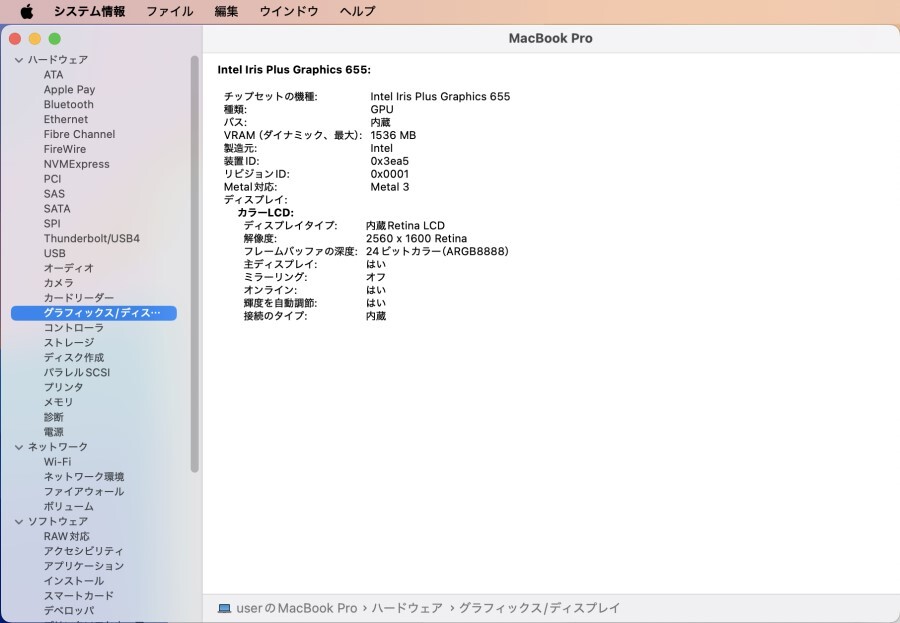Select デベロッパ in the sidebar
This screenshot has height=623, width=900.
(68, 611)
